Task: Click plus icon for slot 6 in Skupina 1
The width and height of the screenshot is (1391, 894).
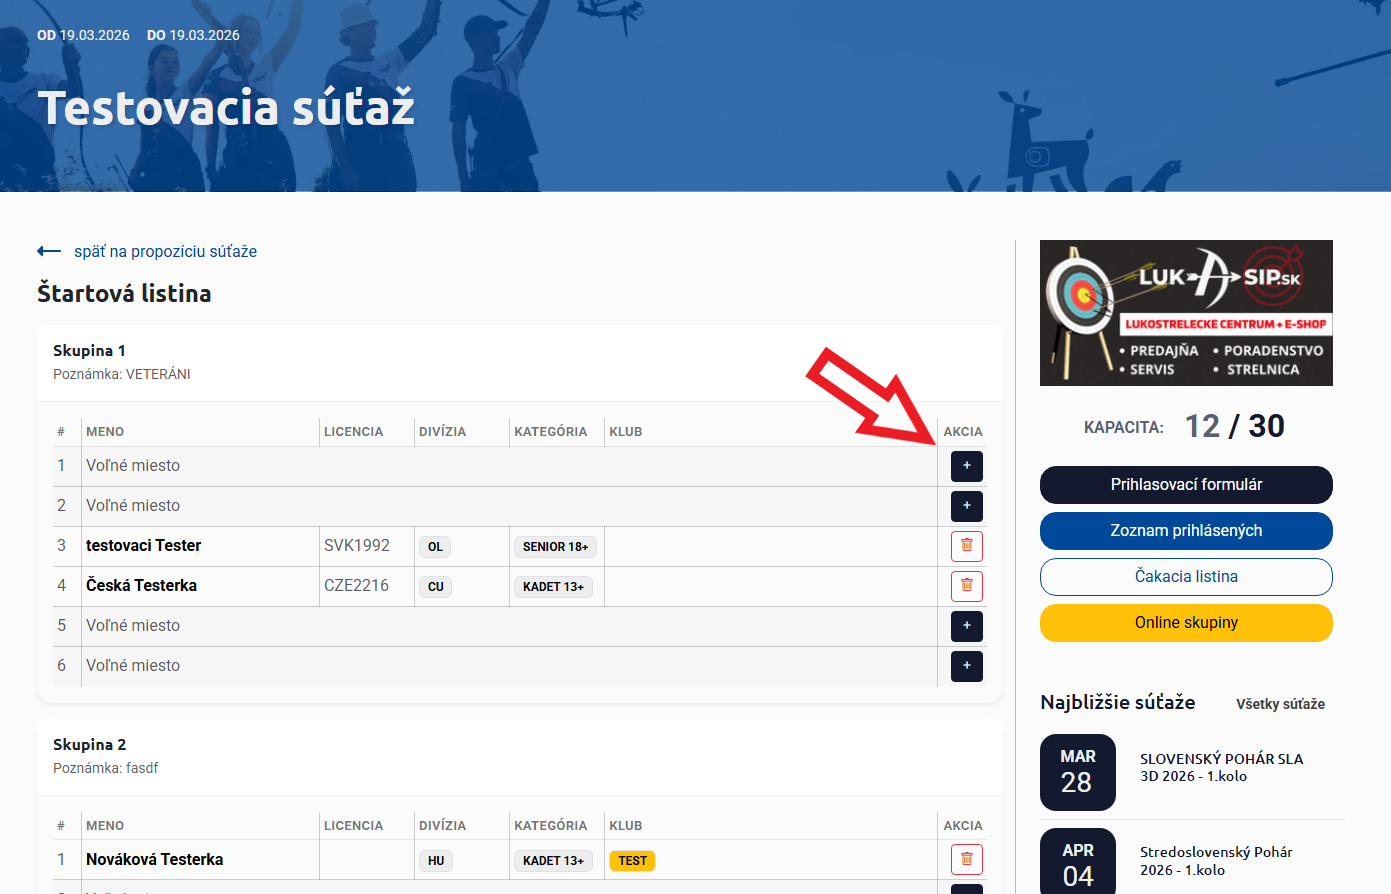Action: (966, 666)
